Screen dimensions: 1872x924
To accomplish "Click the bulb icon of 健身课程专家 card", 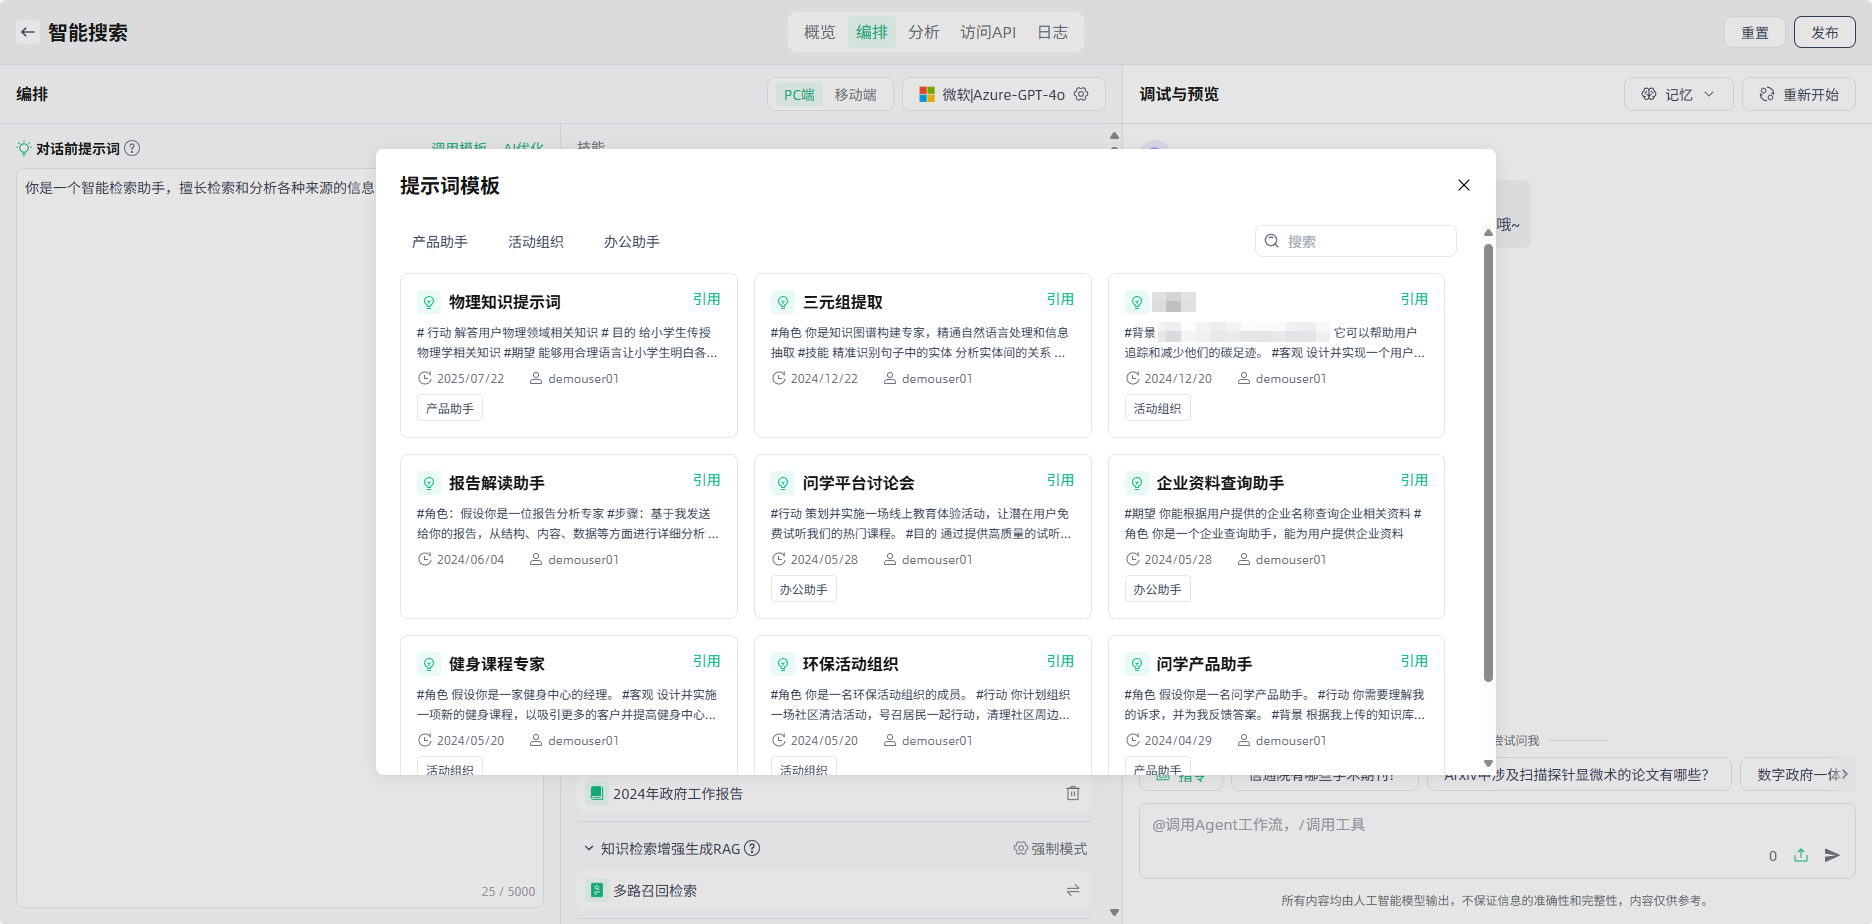I will pyautogui.click(x=429, y=664).
